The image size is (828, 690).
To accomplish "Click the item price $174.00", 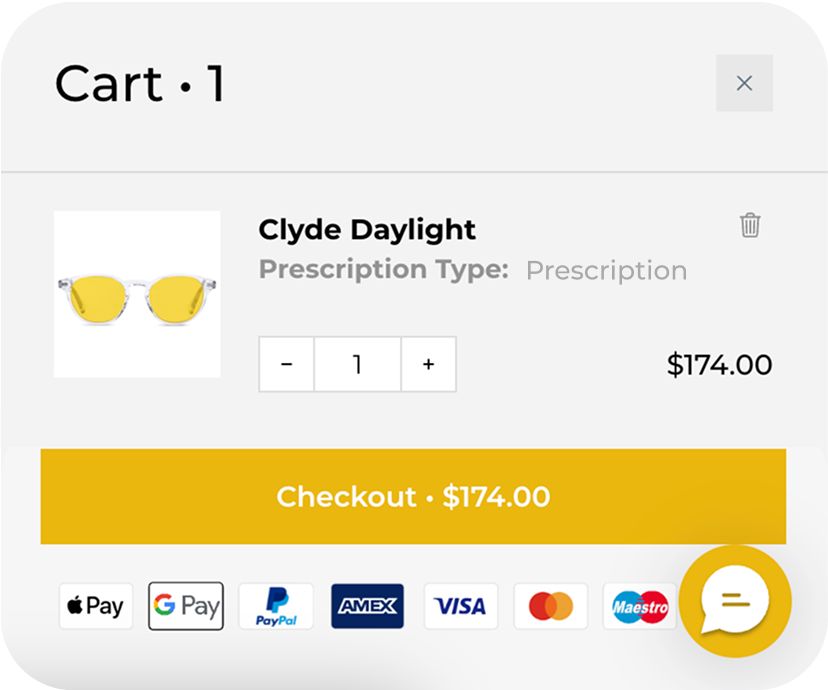I will pos(719,364).
